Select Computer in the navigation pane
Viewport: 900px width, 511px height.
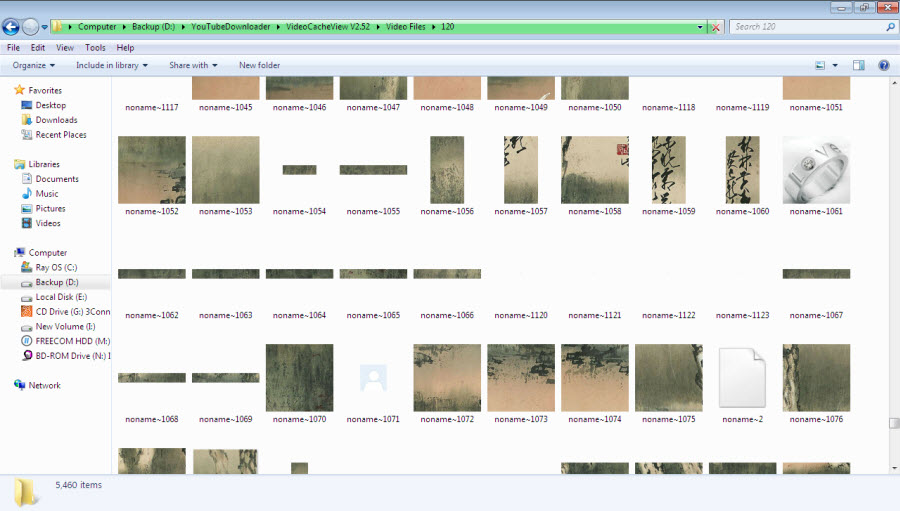coord(48,253)
